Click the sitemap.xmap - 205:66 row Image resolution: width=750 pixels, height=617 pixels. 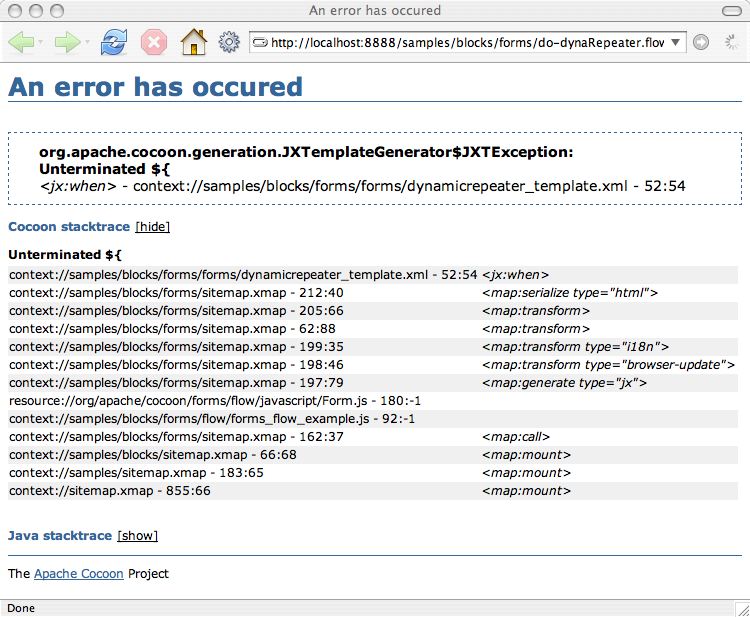tap(373, 311)
